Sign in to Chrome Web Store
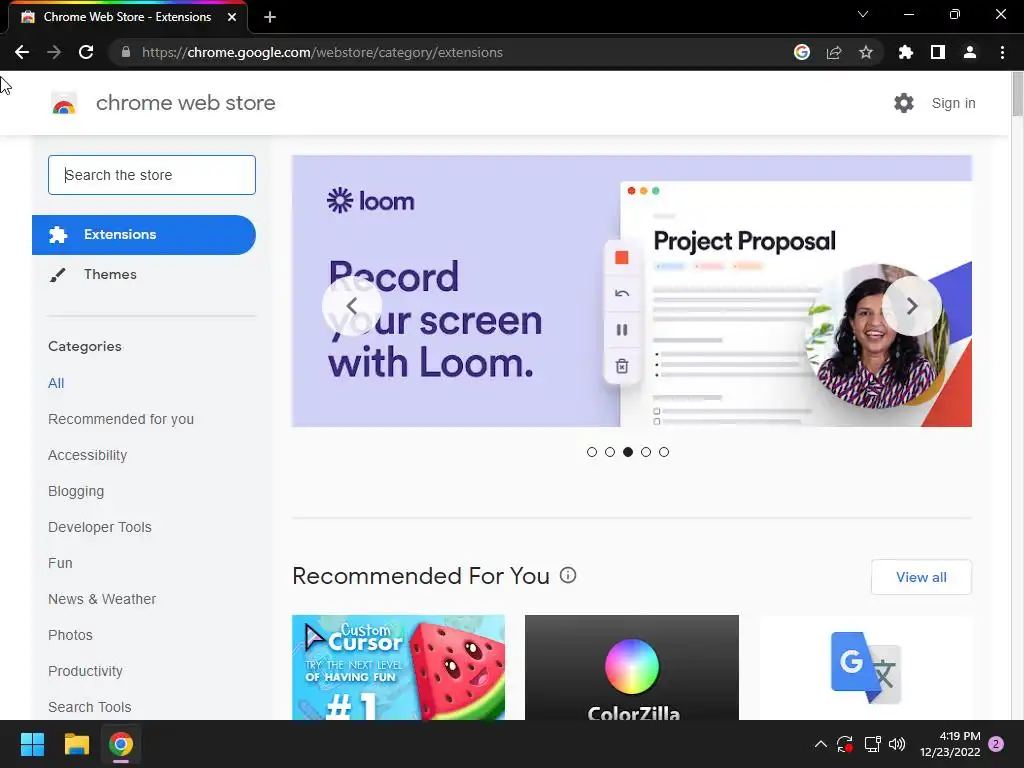 pos(953,103)
